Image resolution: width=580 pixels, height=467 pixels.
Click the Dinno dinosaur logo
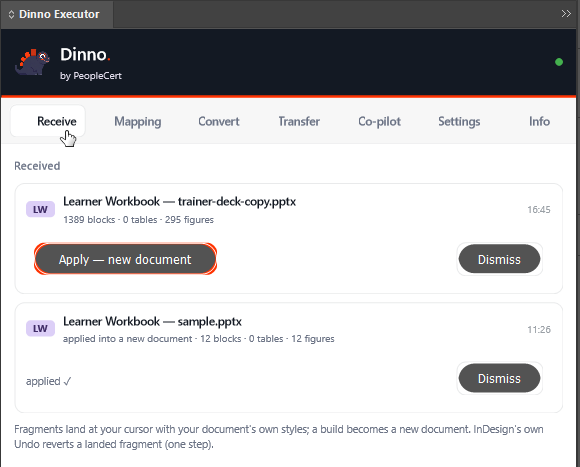[x=32, y=62]
